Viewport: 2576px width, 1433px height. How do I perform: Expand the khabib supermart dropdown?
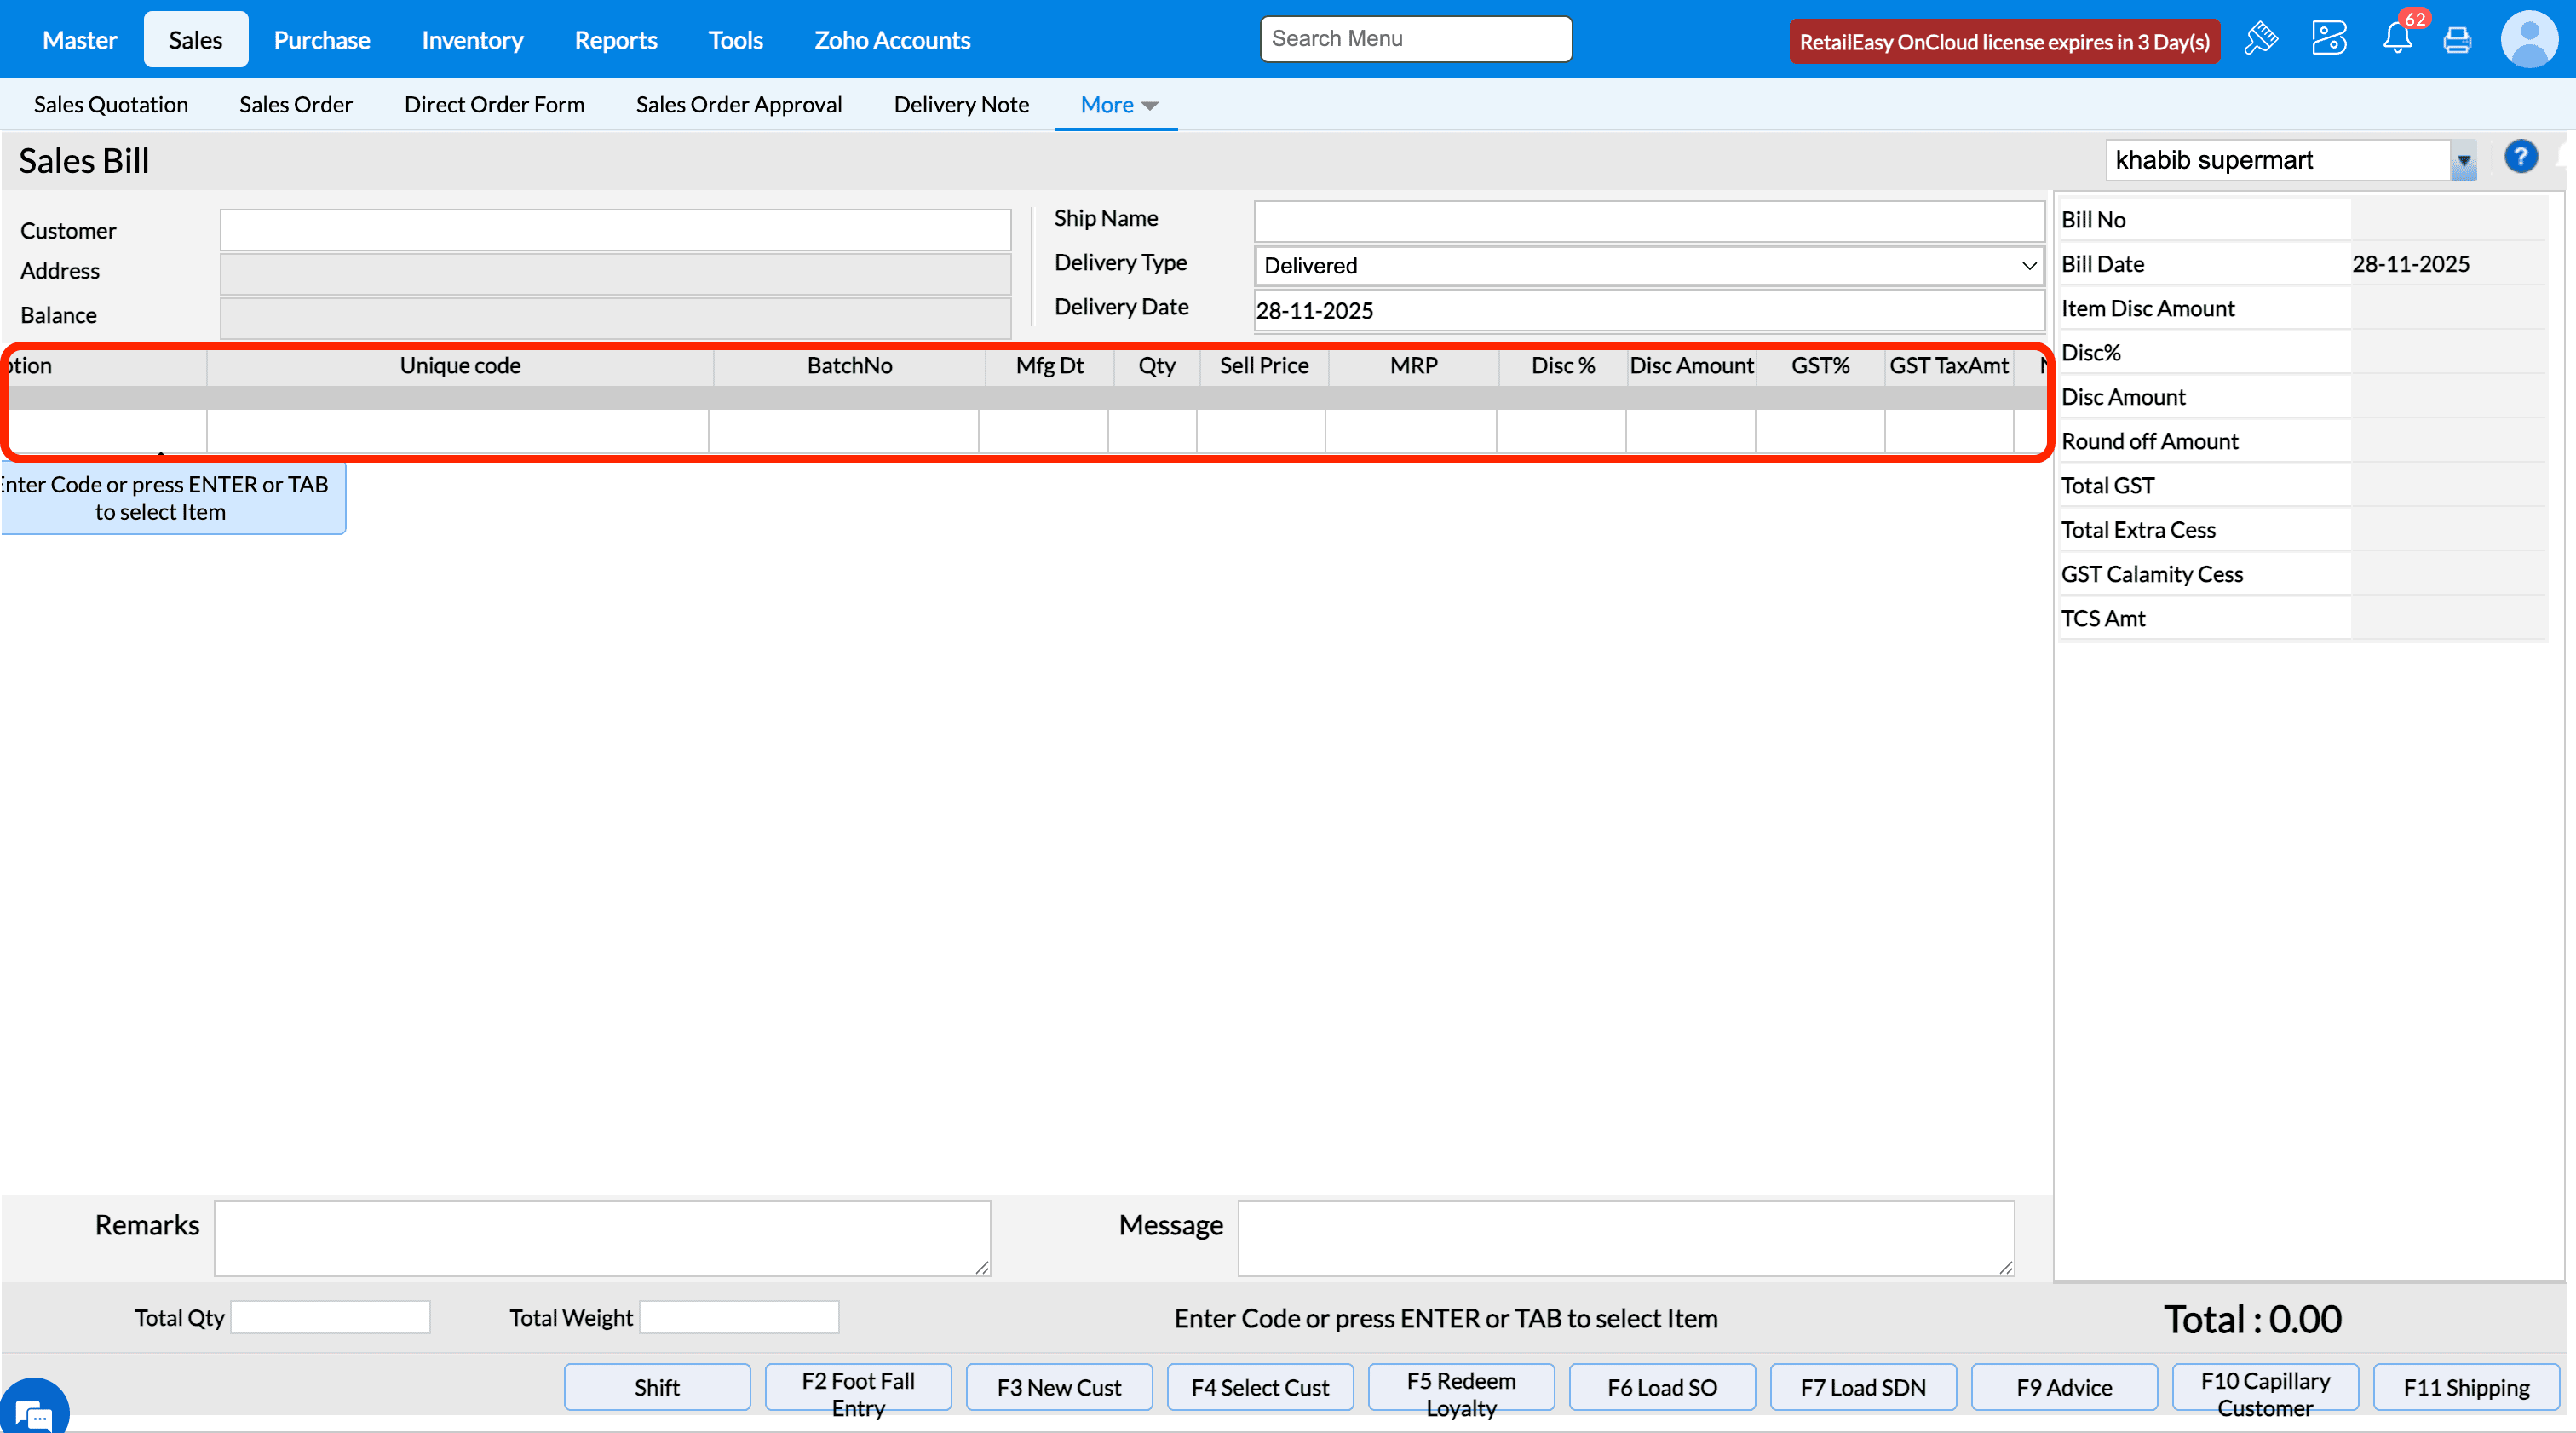click(2463, 161)
